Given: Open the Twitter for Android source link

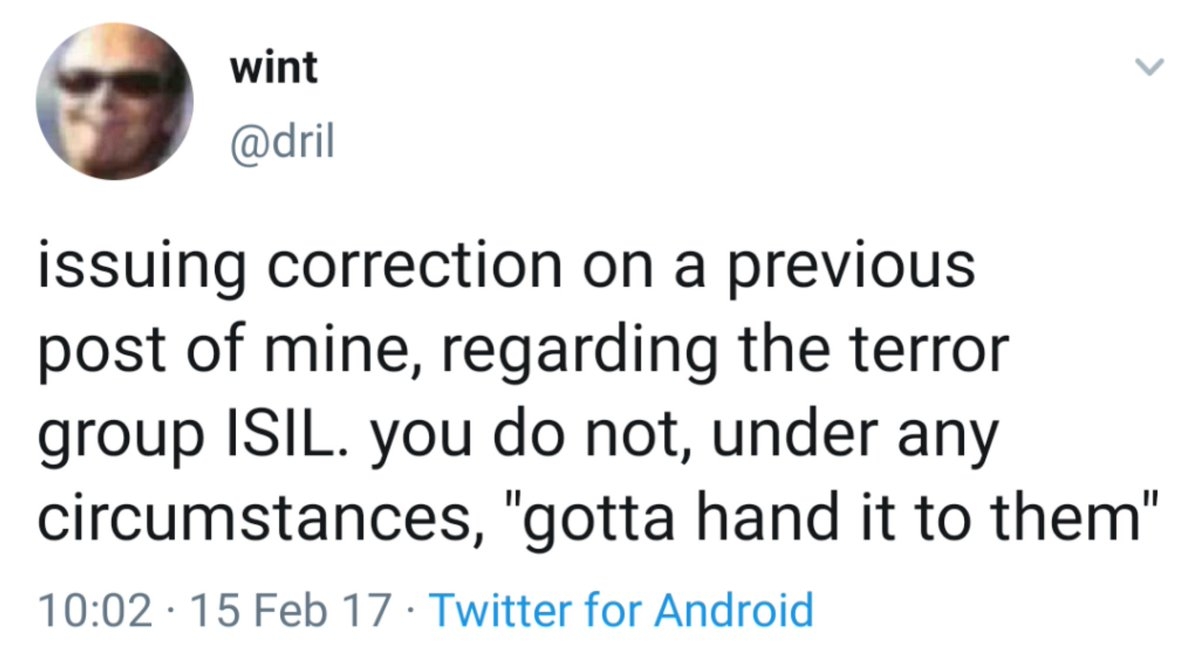Looking at the screenshot, I should tap(620, 609).
